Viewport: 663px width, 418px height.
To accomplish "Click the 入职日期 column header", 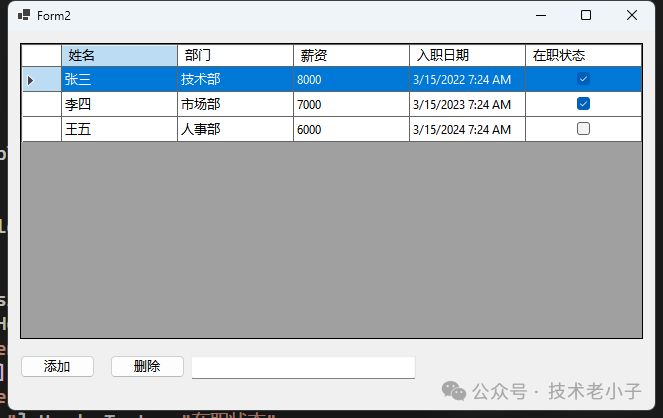I will pos(467,55).
